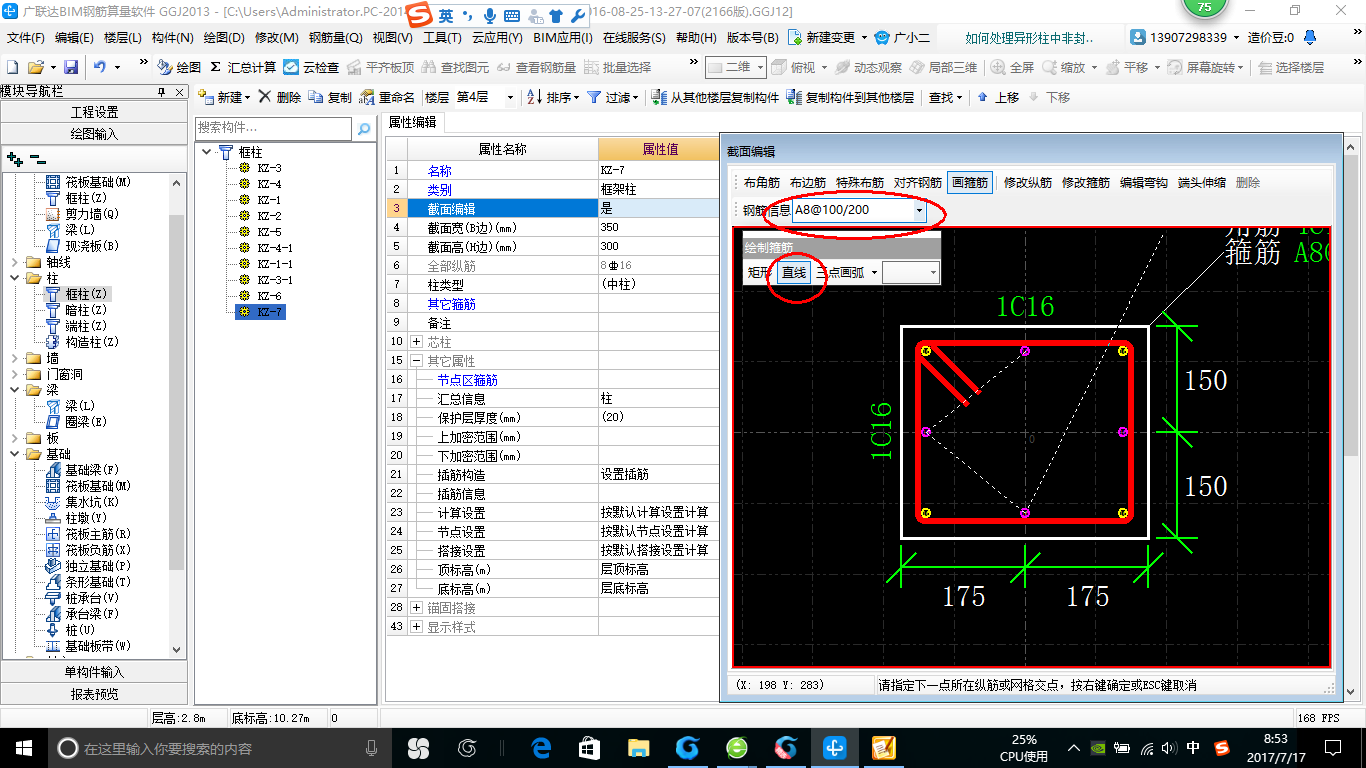Expand 芯柱 property row
The width and height of the screenshot is (1366, 768).
(x=416, y=342)
